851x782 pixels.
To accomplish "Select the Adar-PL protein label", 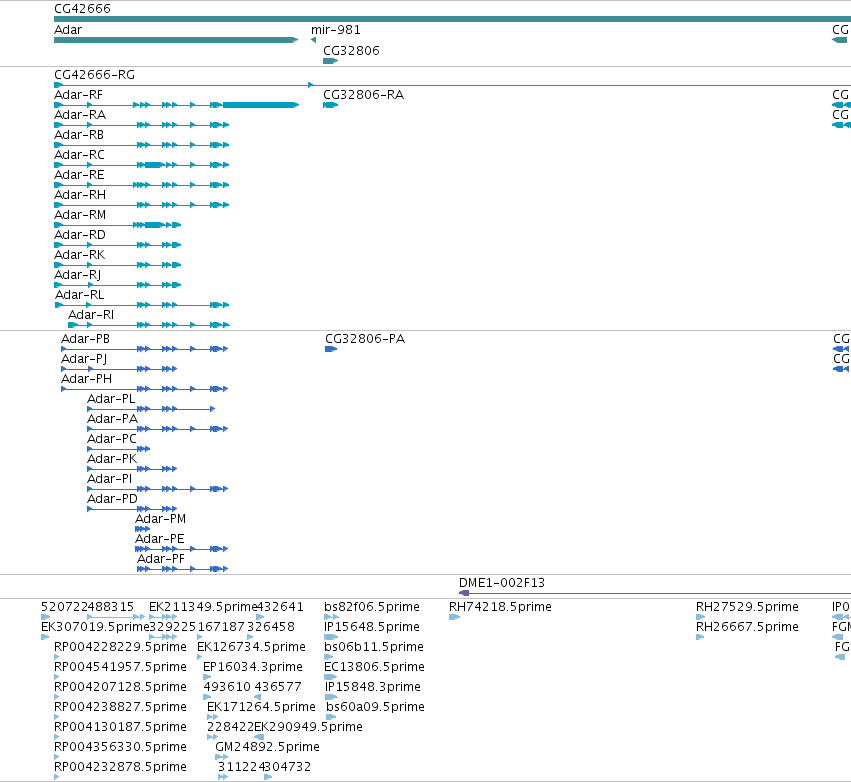I will coord(111,399).
